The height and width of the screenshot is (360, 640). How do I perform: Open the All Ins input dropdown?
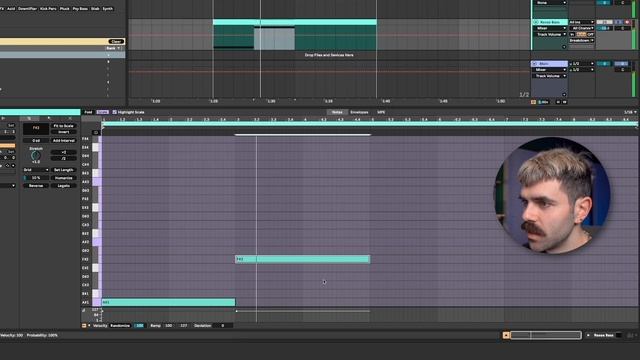click(x=582, y=22)
